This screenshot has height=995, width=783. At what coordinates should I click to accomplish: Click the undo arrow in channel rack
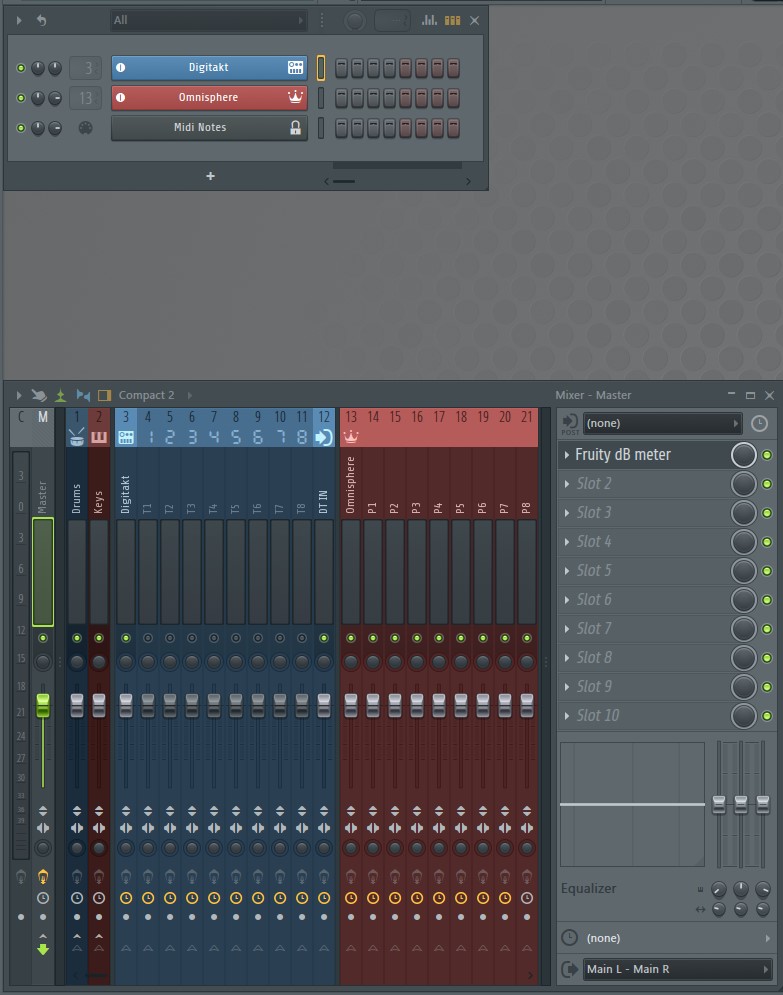[41, 20]
